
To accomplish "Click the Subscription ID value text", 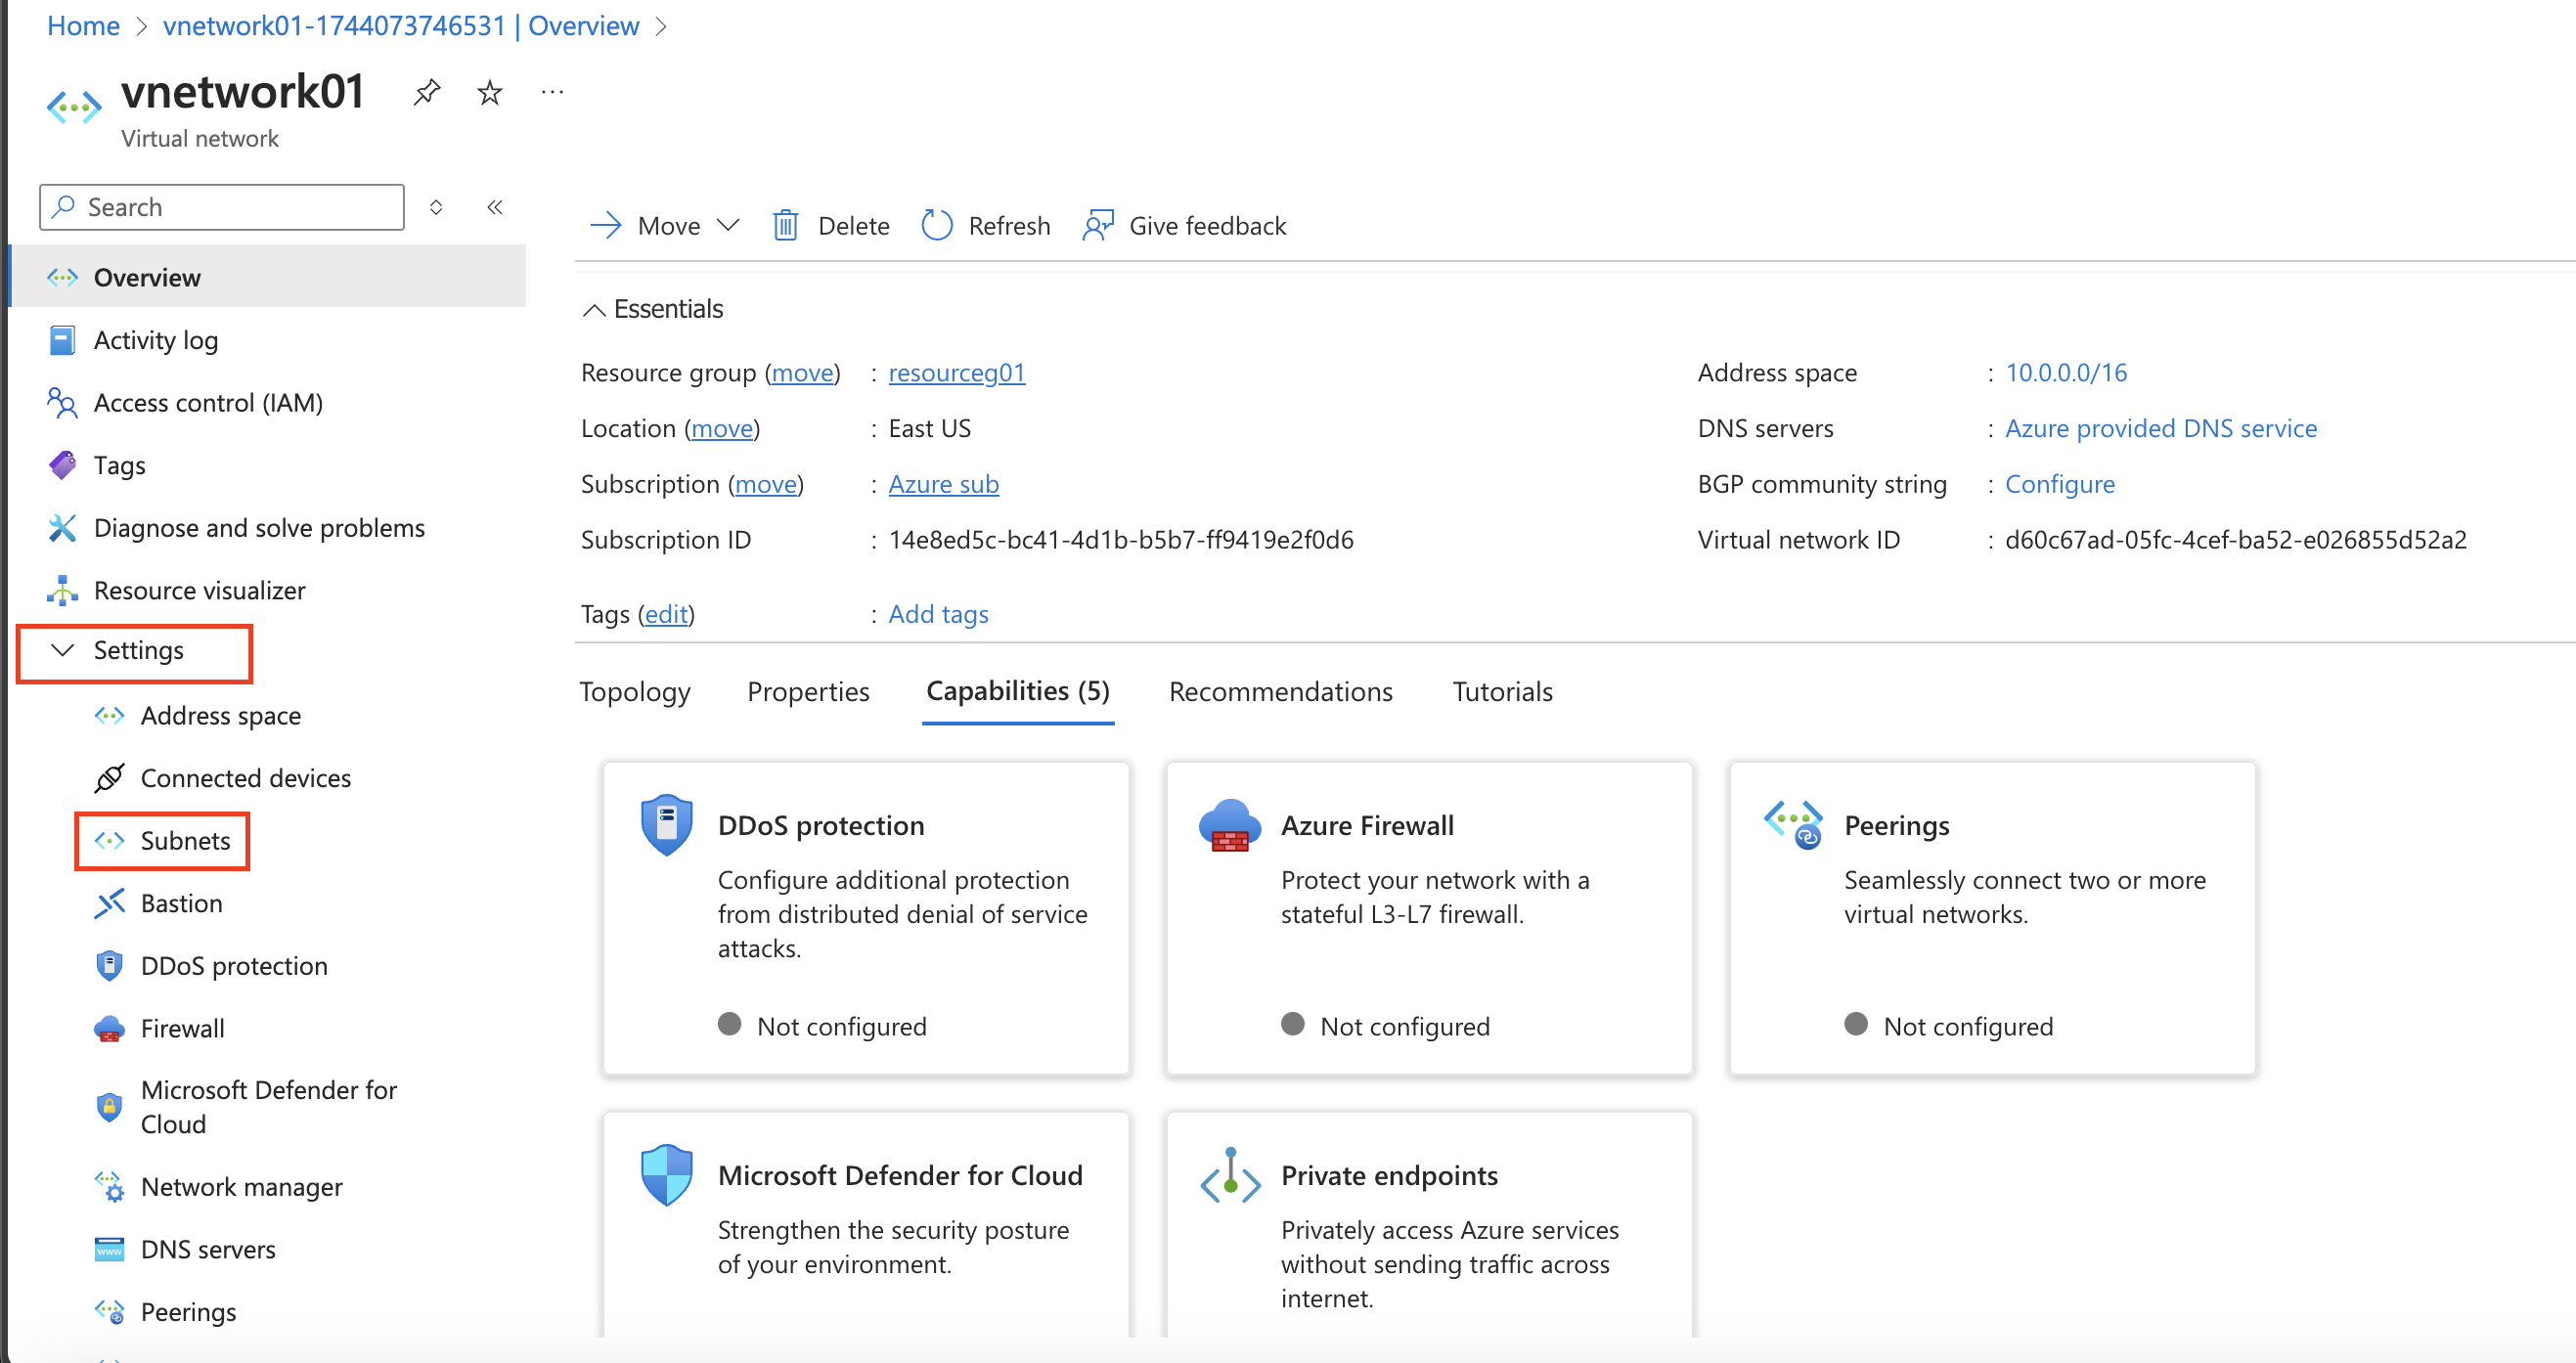I will (1121, 540).
